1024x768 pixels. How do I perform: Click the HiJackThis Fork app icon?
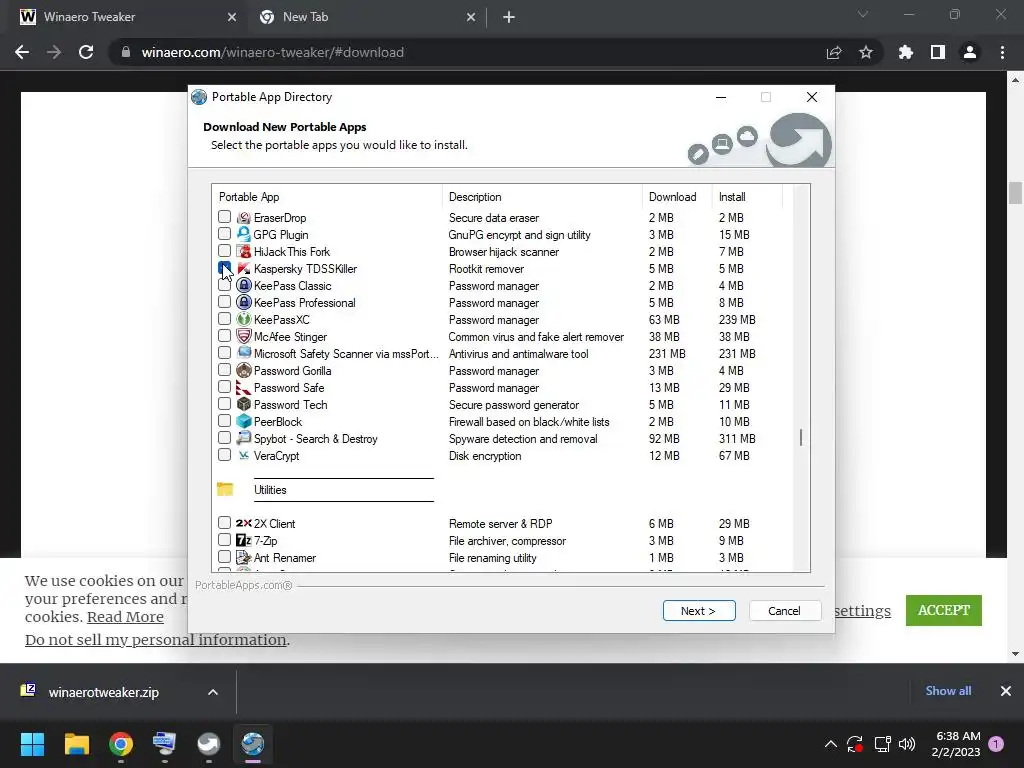coord(244,251)
